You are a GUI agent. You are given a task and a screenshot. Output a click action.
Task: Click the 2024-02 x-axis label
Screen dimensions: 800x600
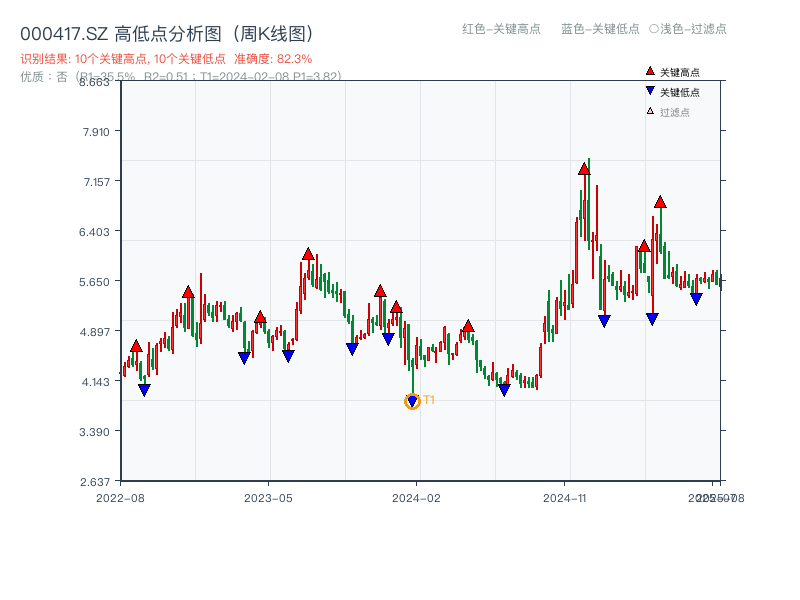(416, 498)
